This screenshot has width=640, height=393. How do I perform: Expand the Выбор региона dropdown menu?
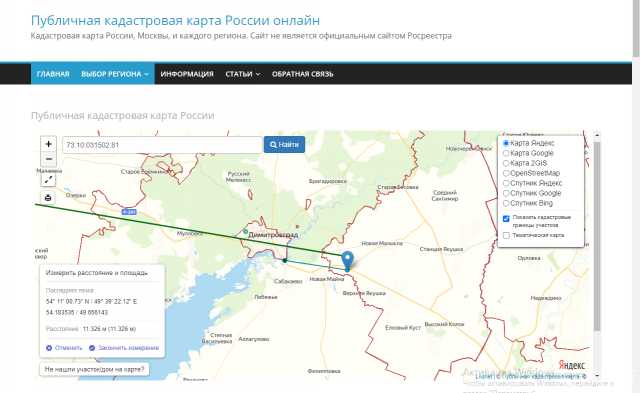(115, 74)
